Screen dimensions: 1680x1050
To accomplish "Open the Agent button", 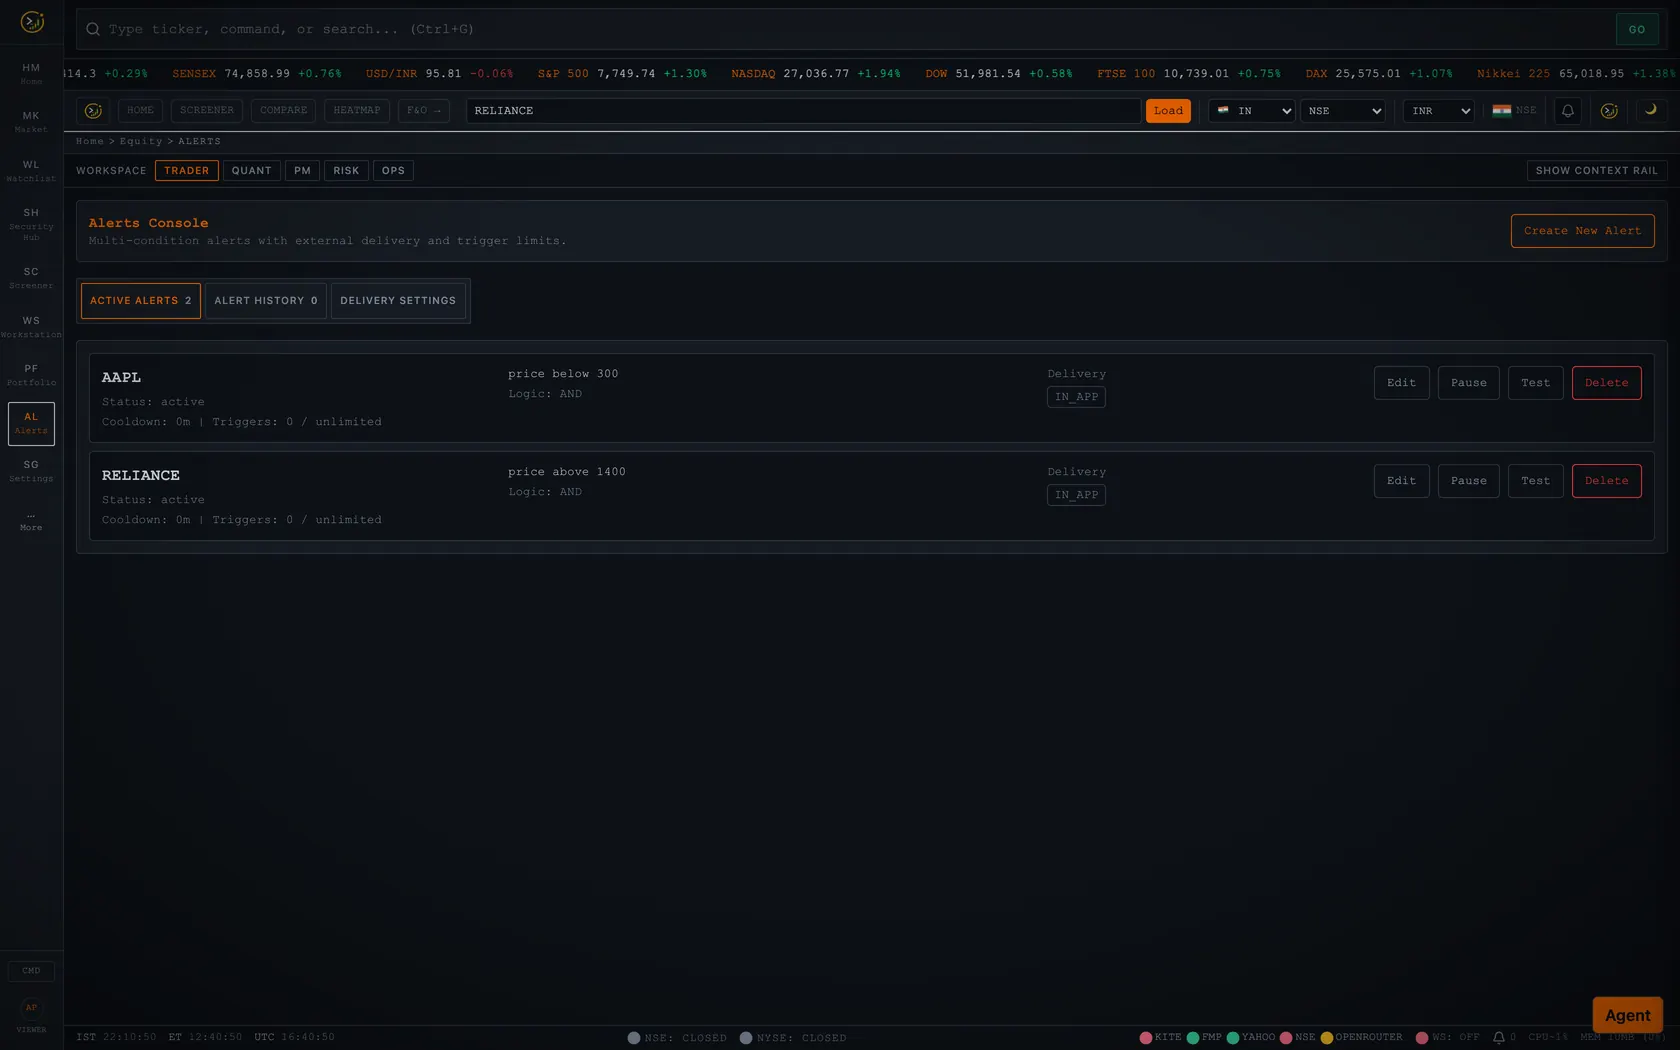I will tap(1627, 1015).
